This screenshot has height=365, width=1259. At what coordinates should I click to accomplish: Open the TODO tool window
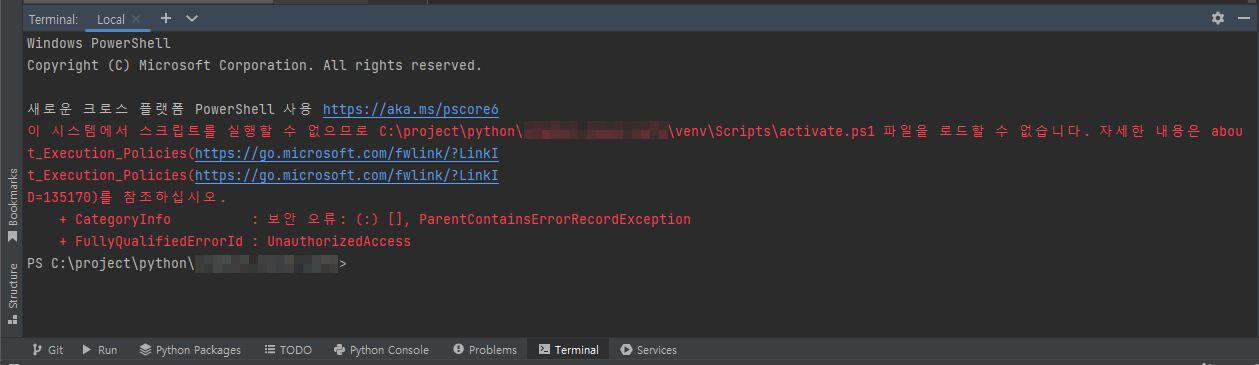pos(288,350)
